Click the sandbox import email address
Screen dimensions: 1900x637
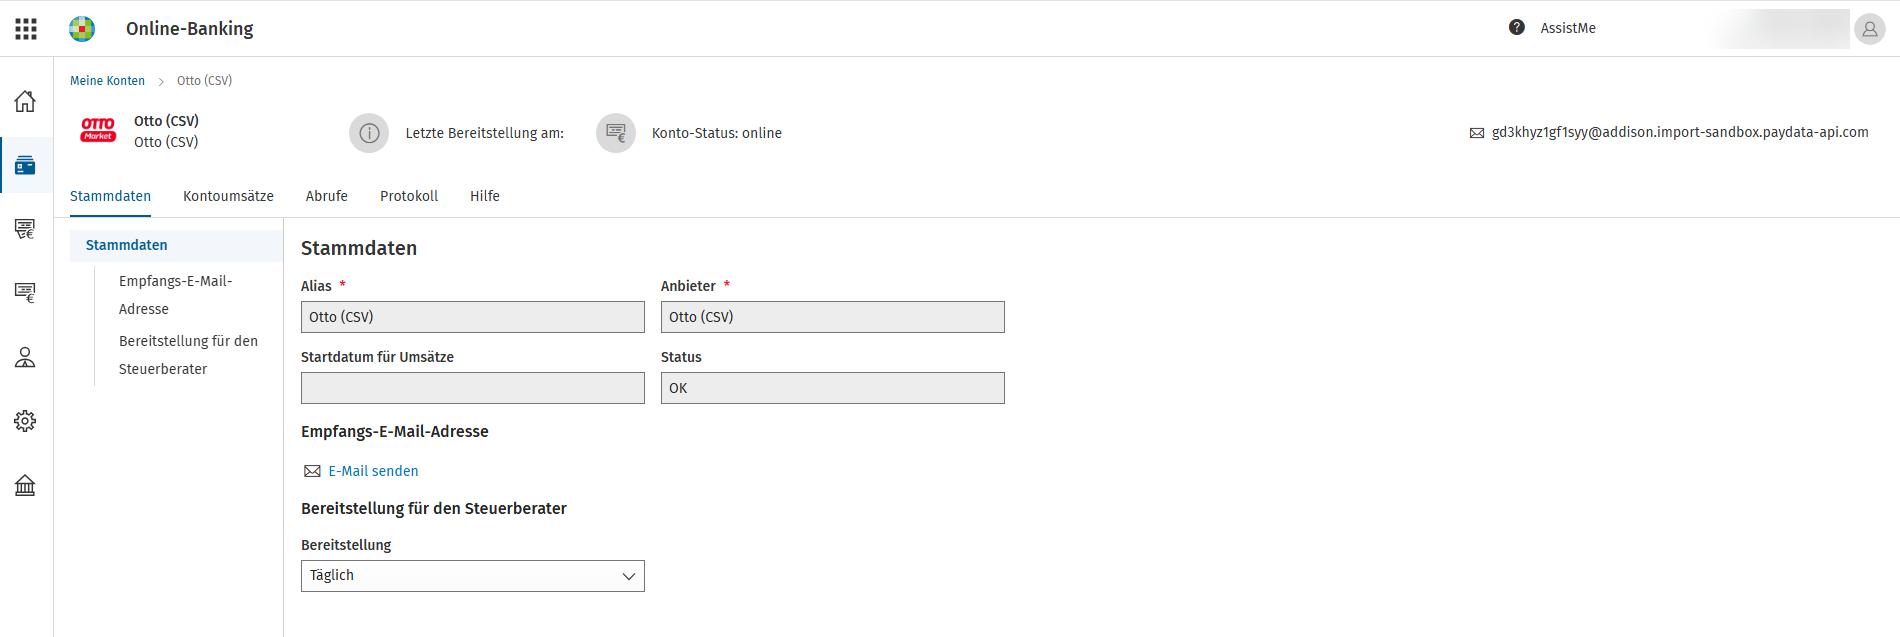[1680, 132]
